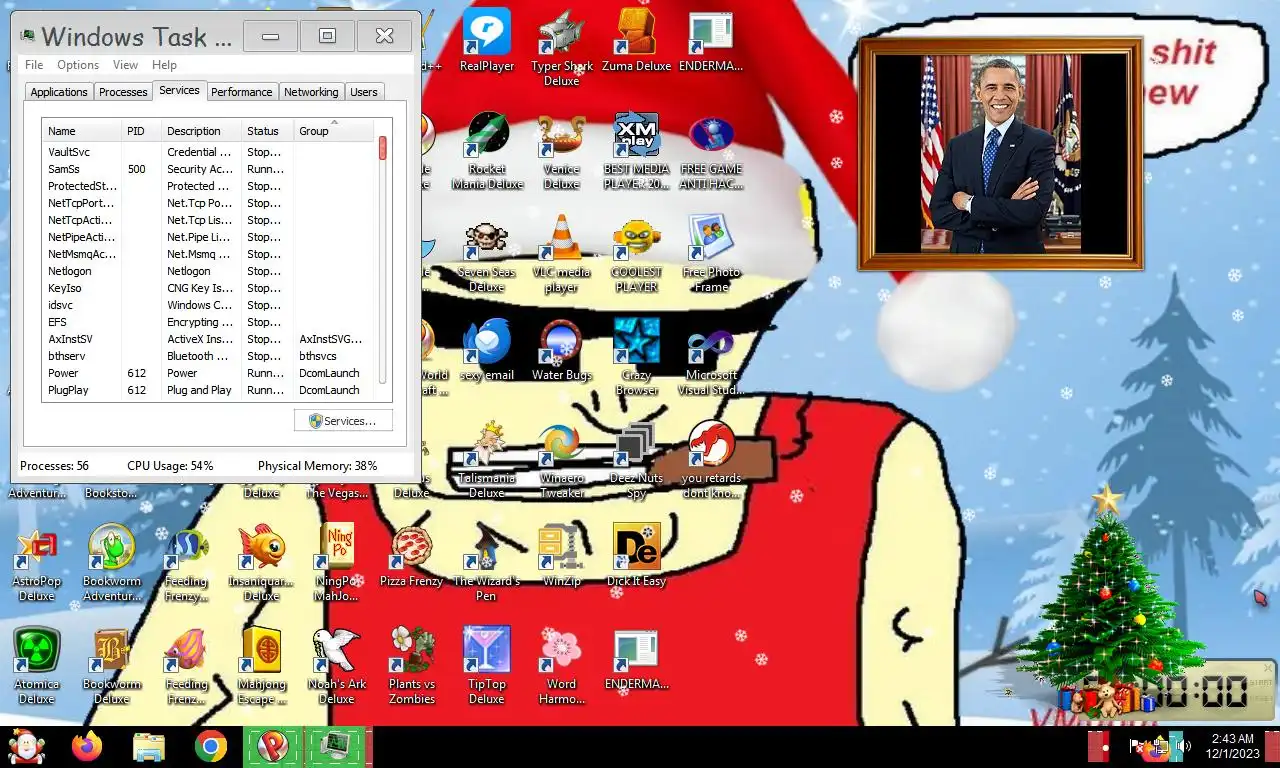Open Bookworm Deluxe shortcut
This screenshot has width=1280, height=768.
pos(112,665)
